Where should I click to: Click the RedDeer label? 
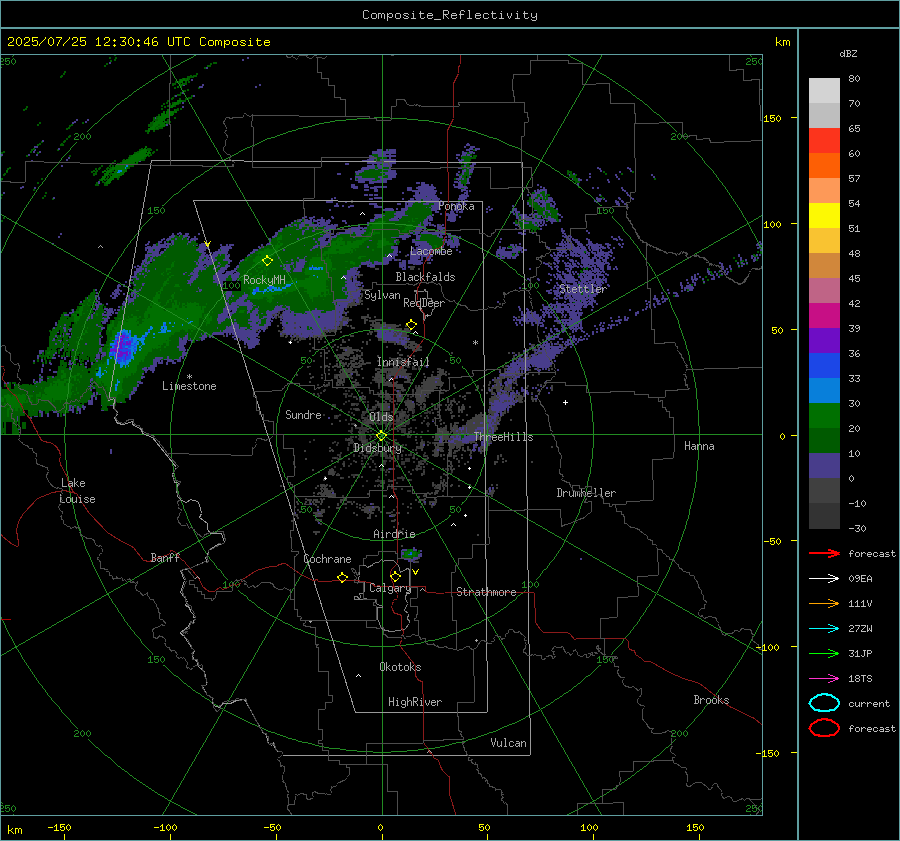tap(424, 303)
